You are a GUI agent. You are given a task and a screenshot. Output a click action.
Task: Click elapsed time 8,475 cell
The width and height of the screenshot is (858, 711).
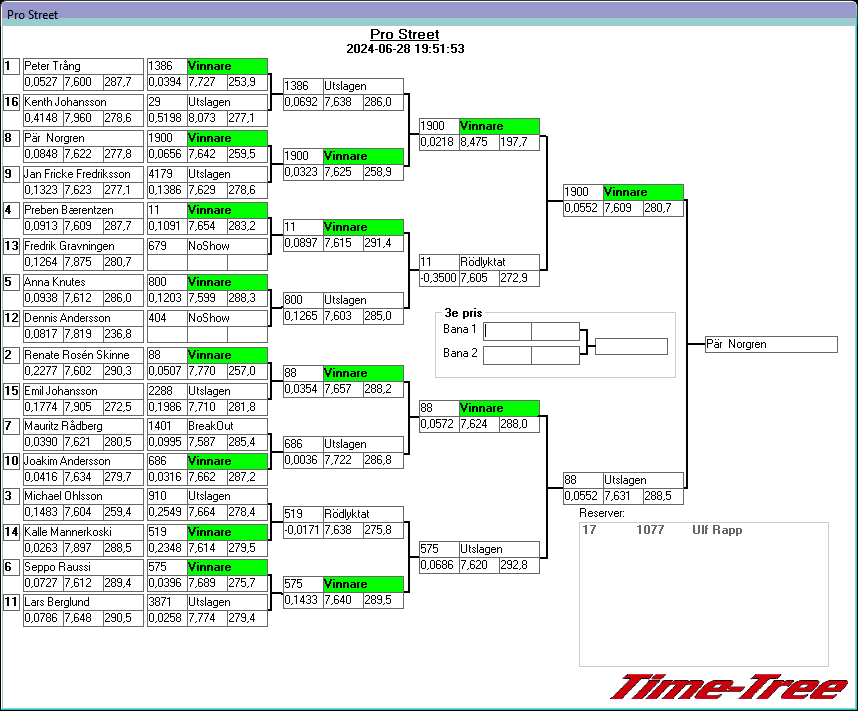479,142
